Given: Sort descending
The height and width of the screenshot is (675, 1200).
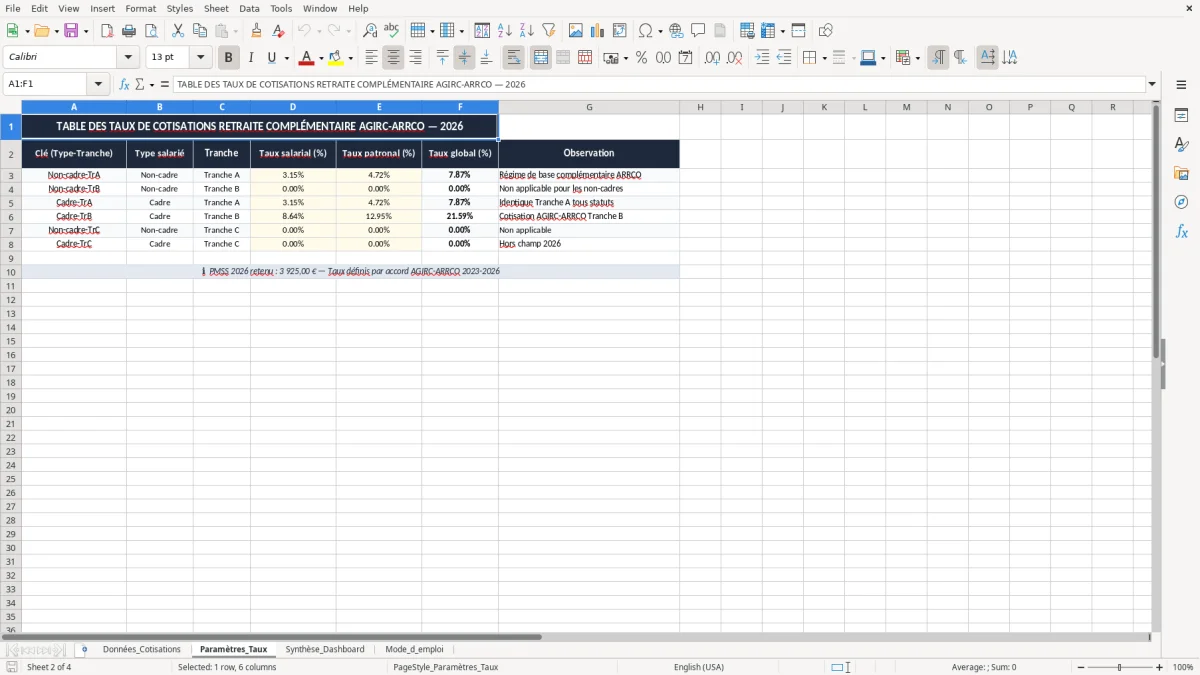Looking at the screenshot, I should coord(526,31).
